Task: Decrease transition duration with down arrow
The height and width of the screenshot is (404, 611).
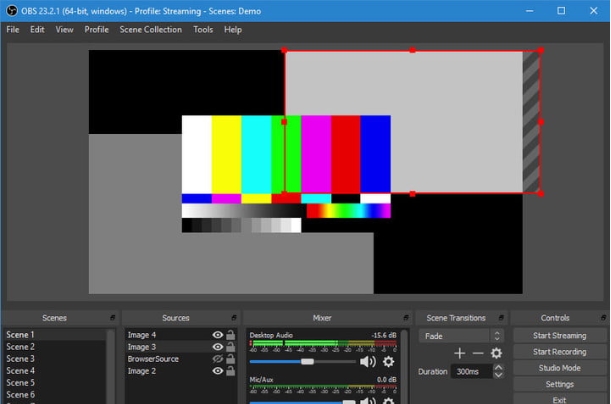Action: (x=498, y=375)
